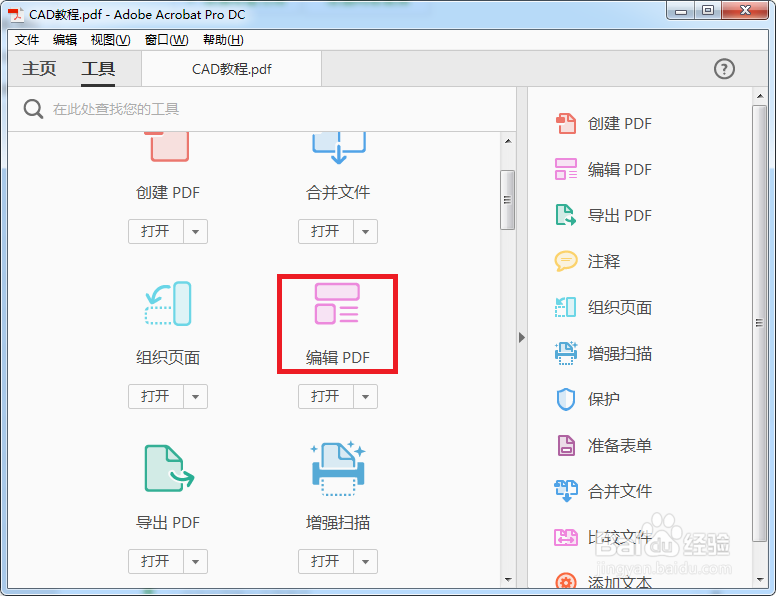This screenshot has width=776, height=596.
Task: Open dropdown arrow beside 组织页面 打开 button
Action: [x=195, y=397]
